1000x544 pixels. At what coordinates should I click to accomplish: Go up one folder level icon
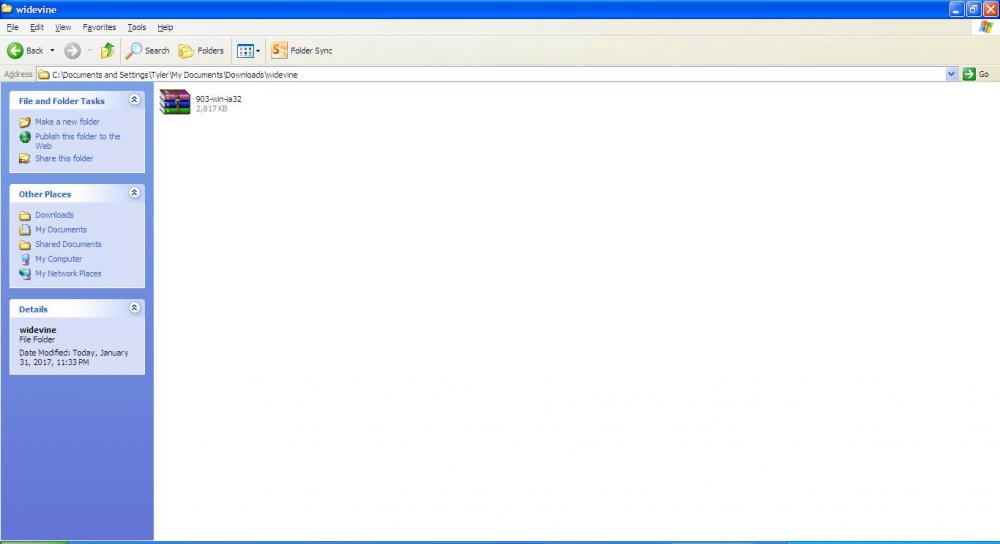click(108, 50)
